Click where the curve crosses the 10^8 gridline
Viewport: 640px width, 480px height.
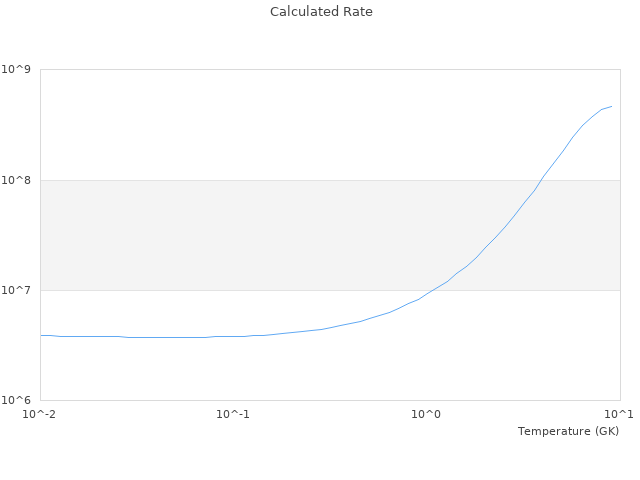541,180
